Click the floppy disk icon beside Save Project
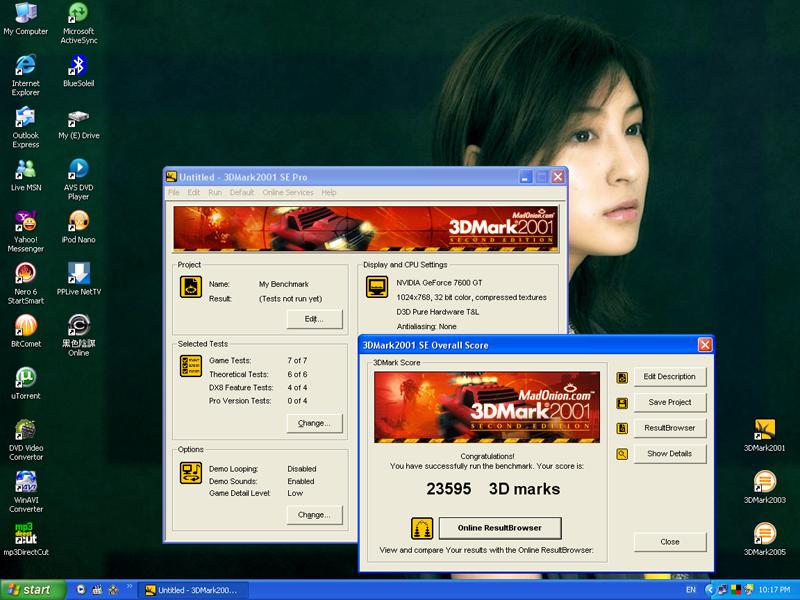 tap(622, 403)
